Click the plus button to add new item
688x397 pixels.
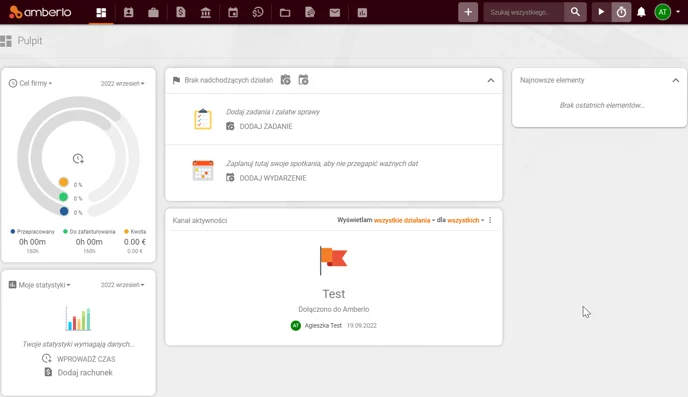(x=468, y=12)
